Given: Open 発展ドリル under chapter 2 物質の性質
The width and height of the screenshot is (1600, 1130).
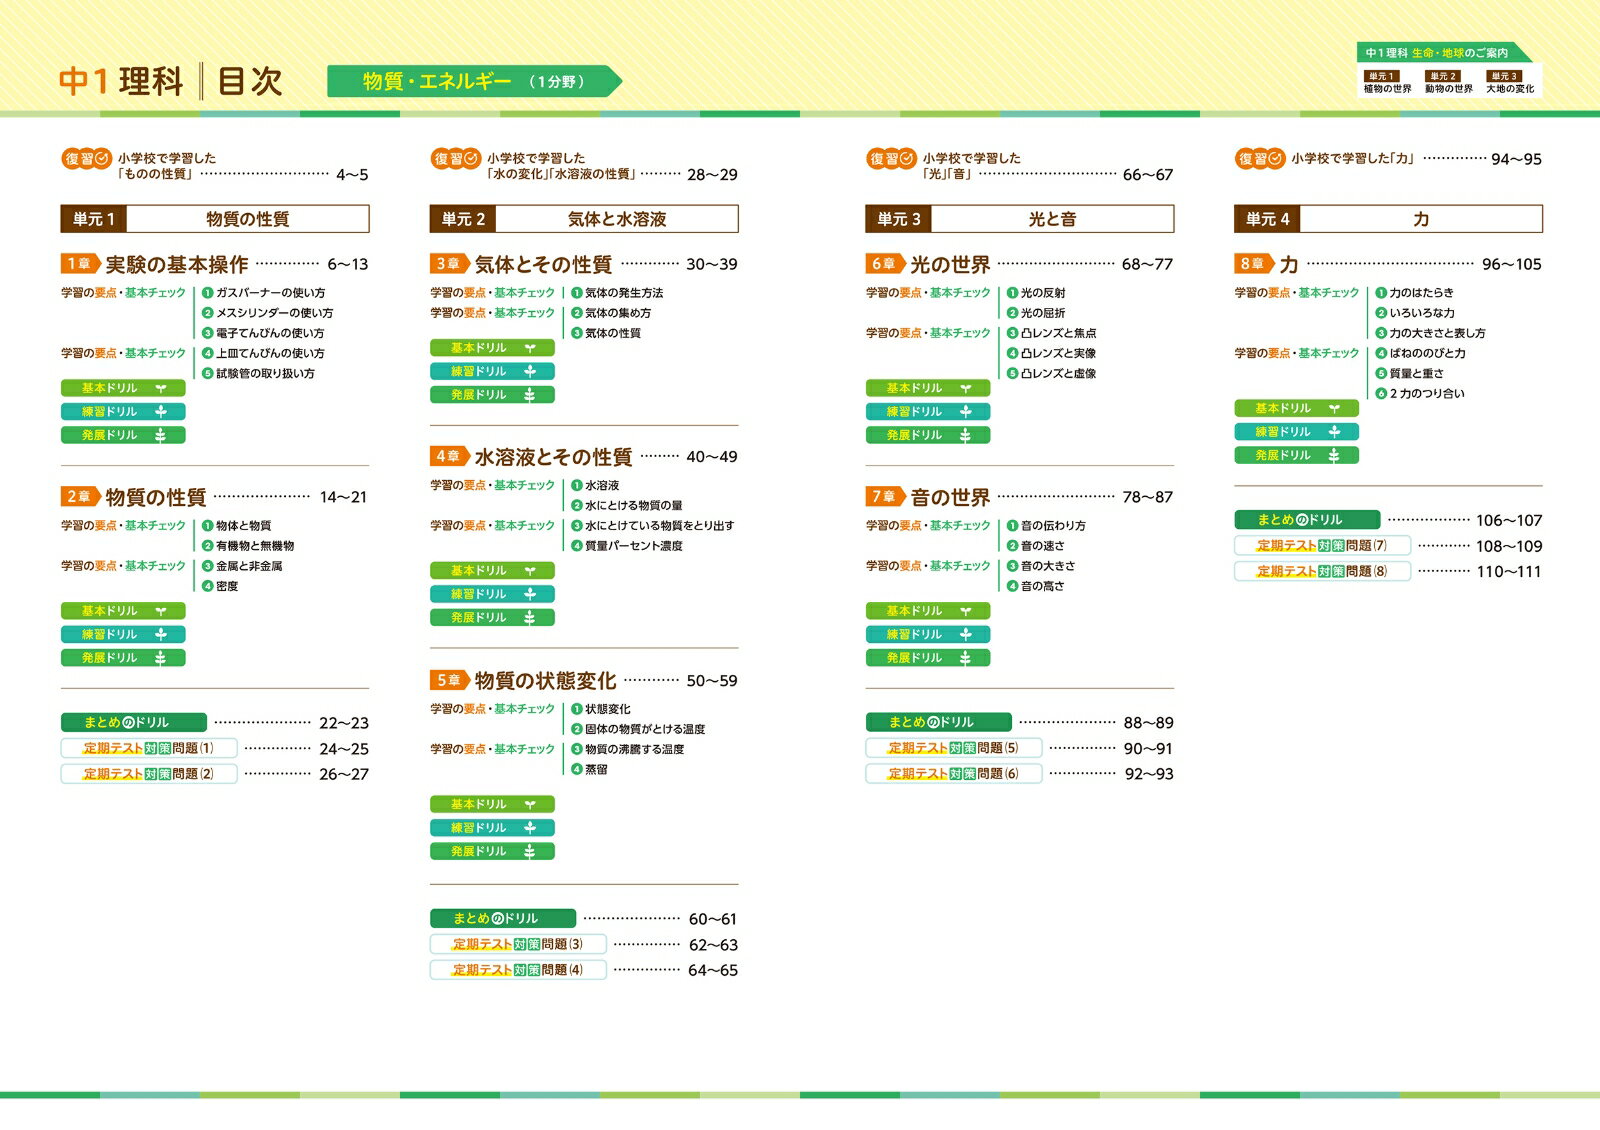Looking at the screenshot, I should click(123, 658).
